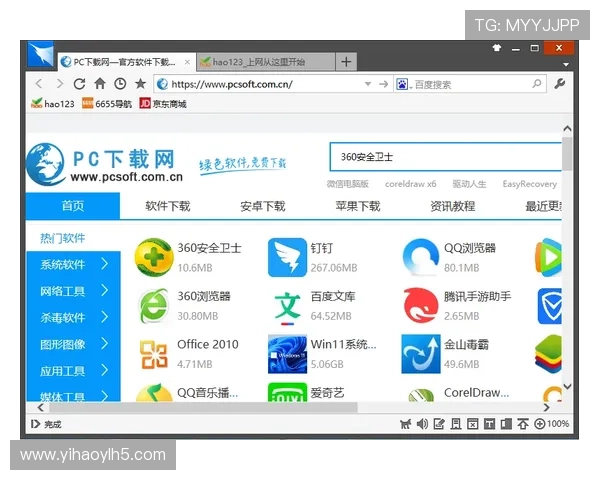Expand the 图形图像 category chevron
Screen dimensions: 600x480
pos(105,344)
